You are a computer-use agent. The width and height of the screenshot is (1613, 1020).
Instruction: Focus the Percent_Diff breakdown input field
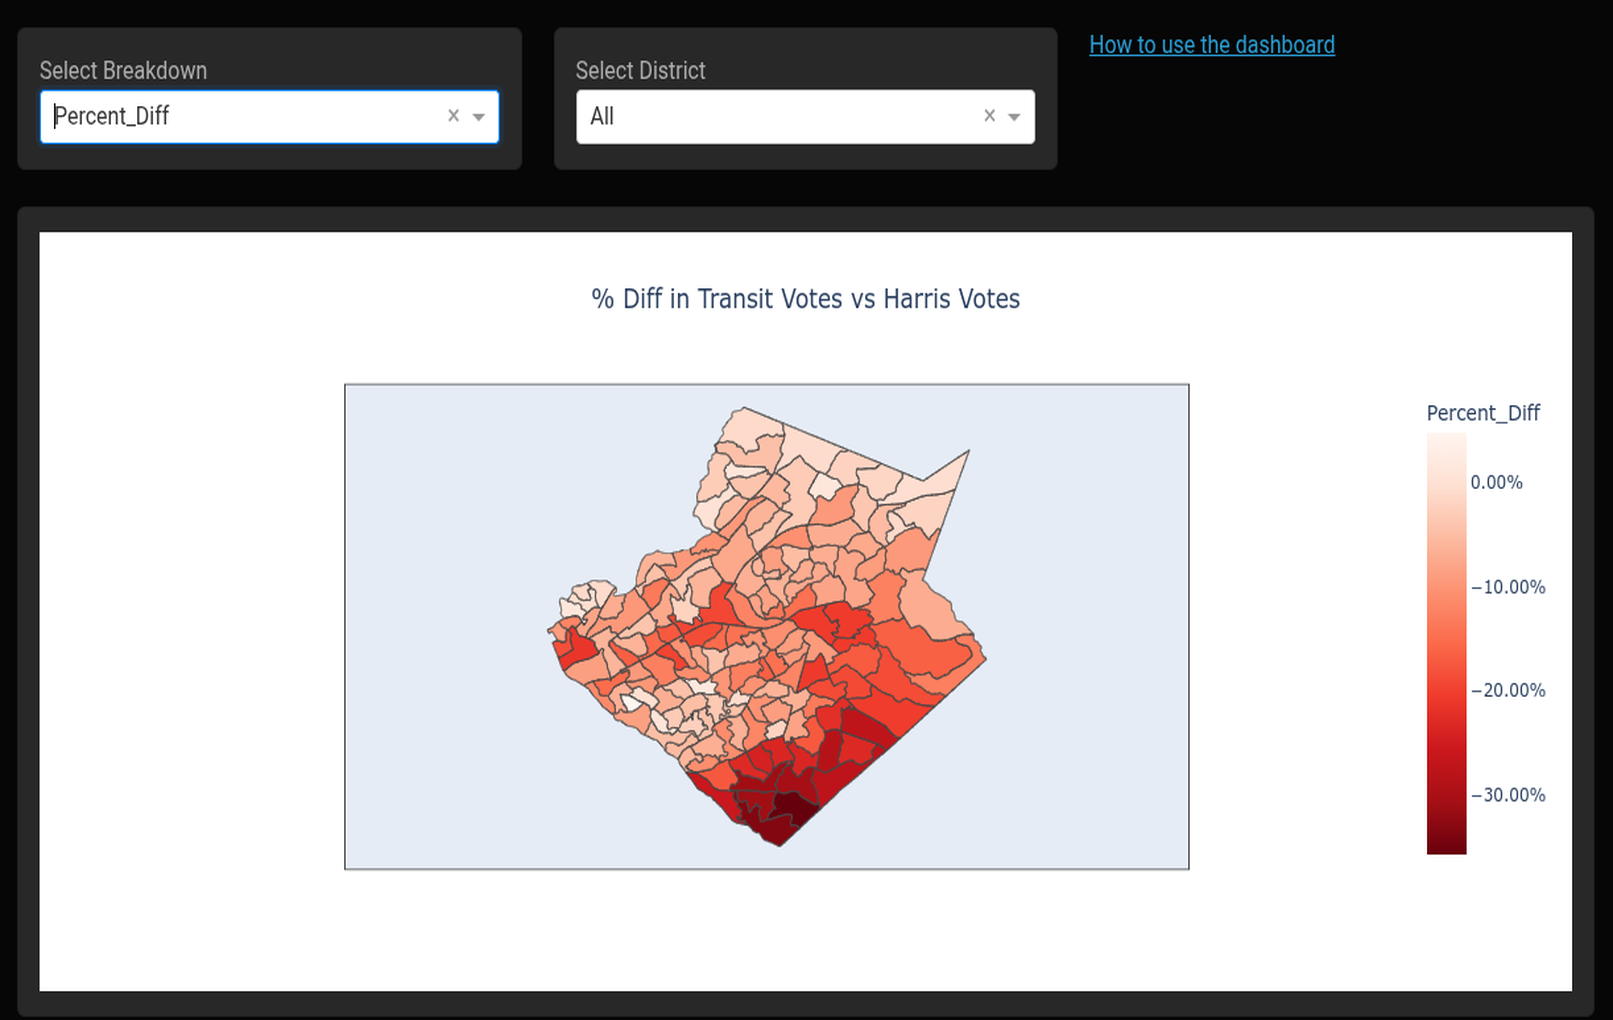coord(240,117)
